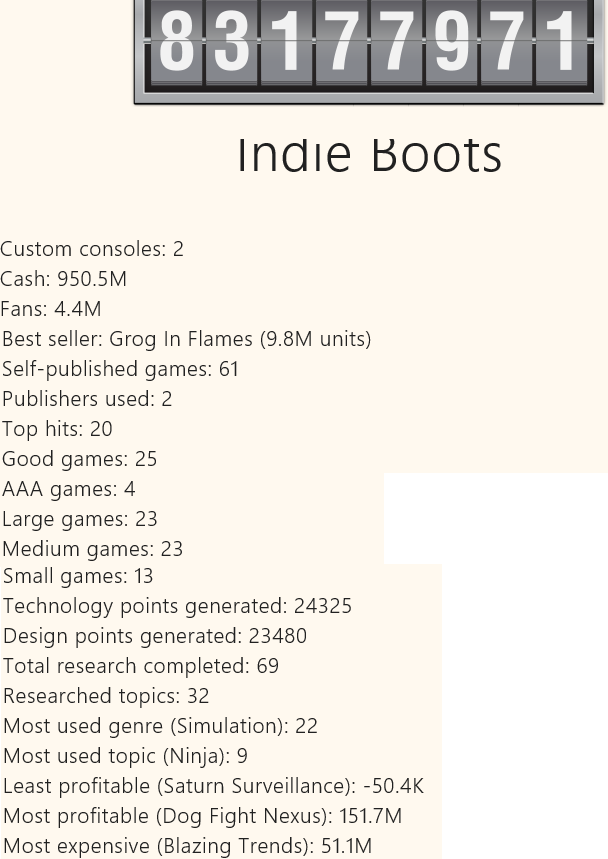Select Most used genre (Simulation) line

click(160, 726)
